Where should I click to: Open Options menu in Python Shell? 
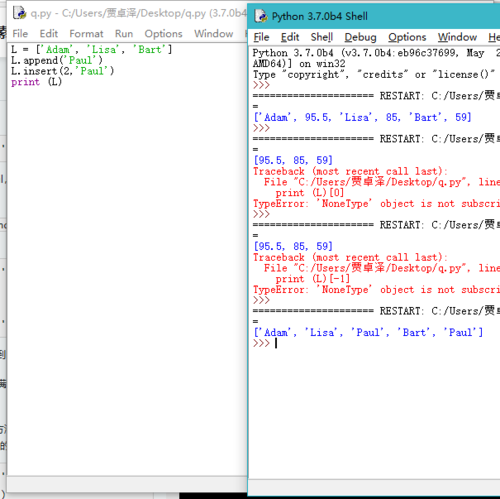[x=407, y=37]
